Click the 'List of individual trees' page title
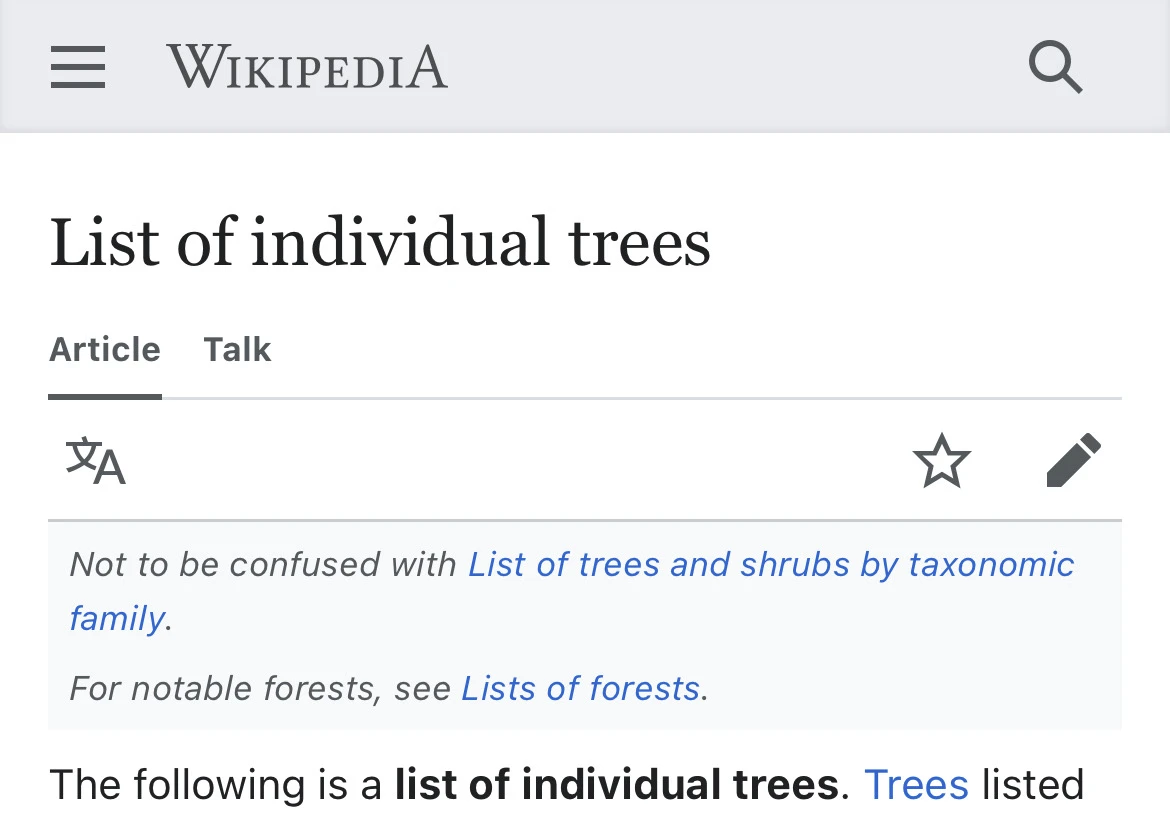1170x831 pixels. tap(380, 242)
